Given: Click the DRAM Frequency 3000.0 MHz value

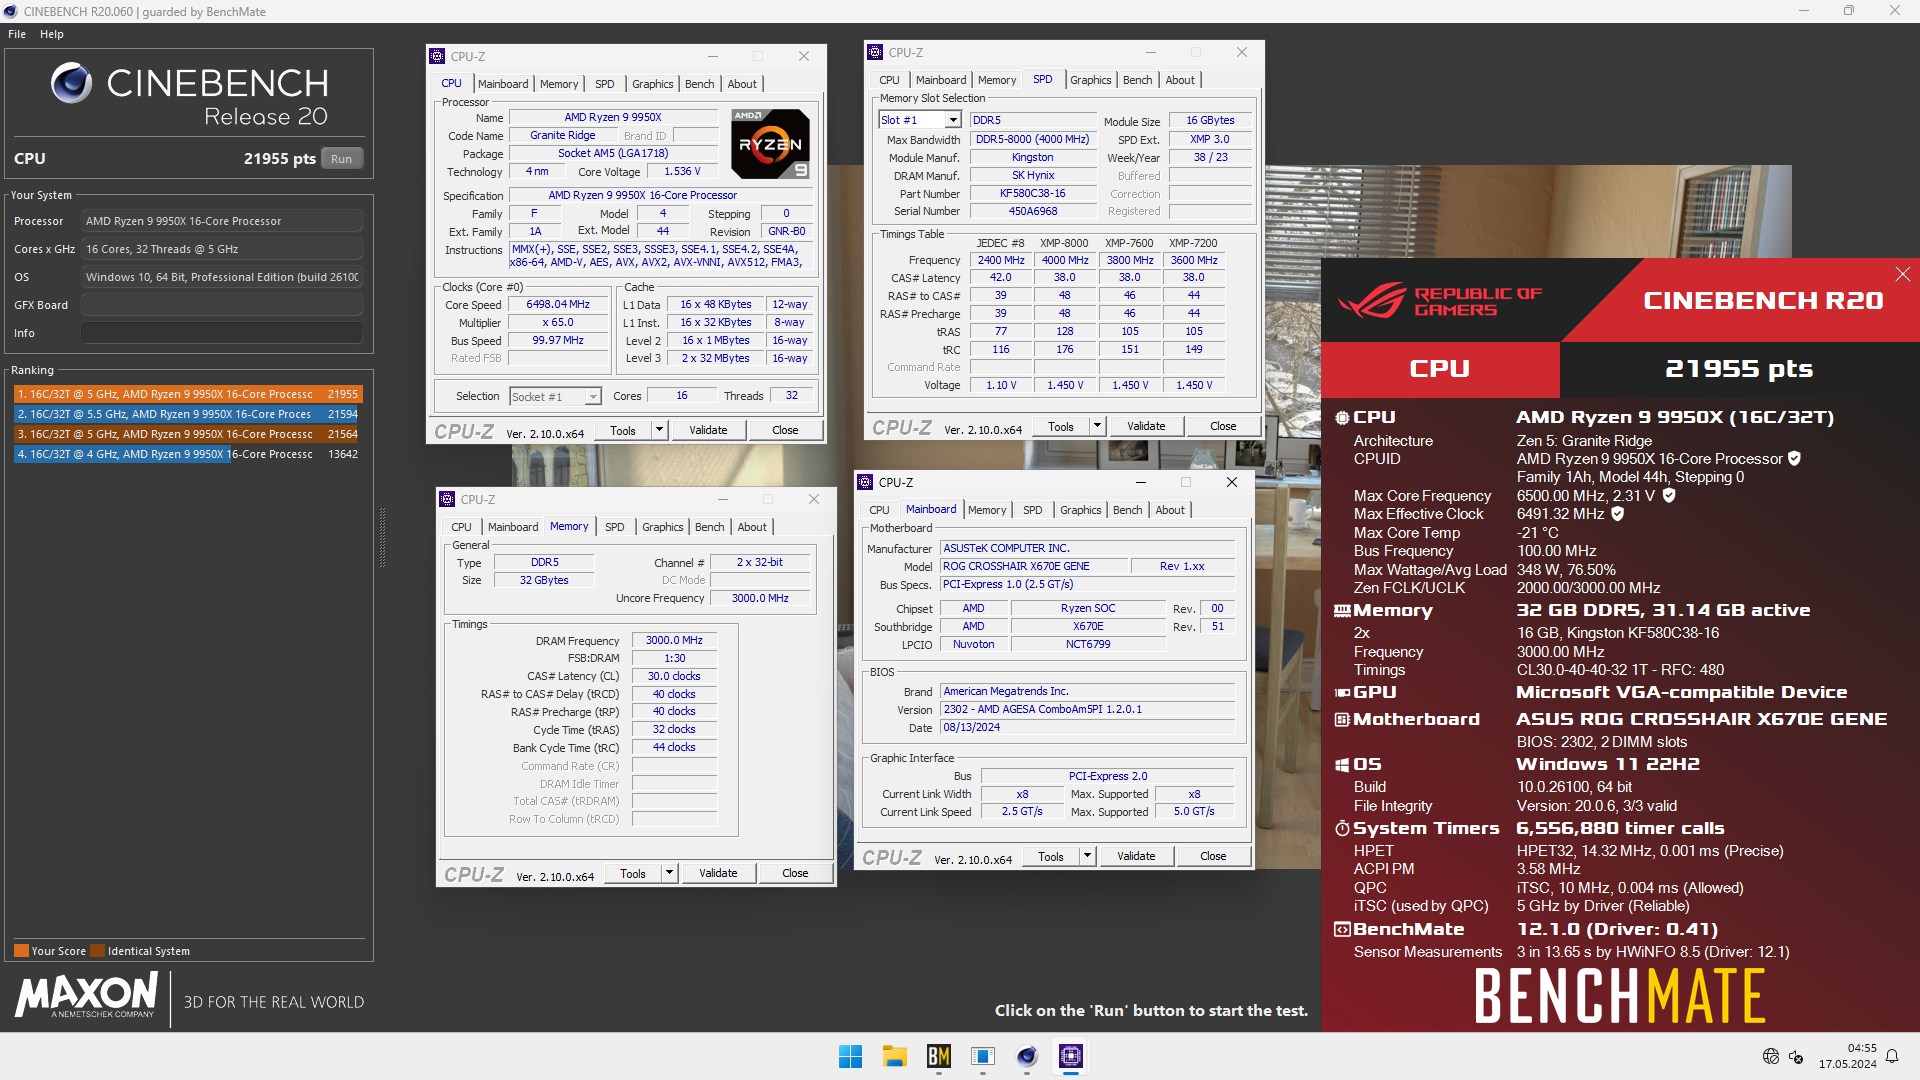Looking at the screenshot, I should [674, 640].
